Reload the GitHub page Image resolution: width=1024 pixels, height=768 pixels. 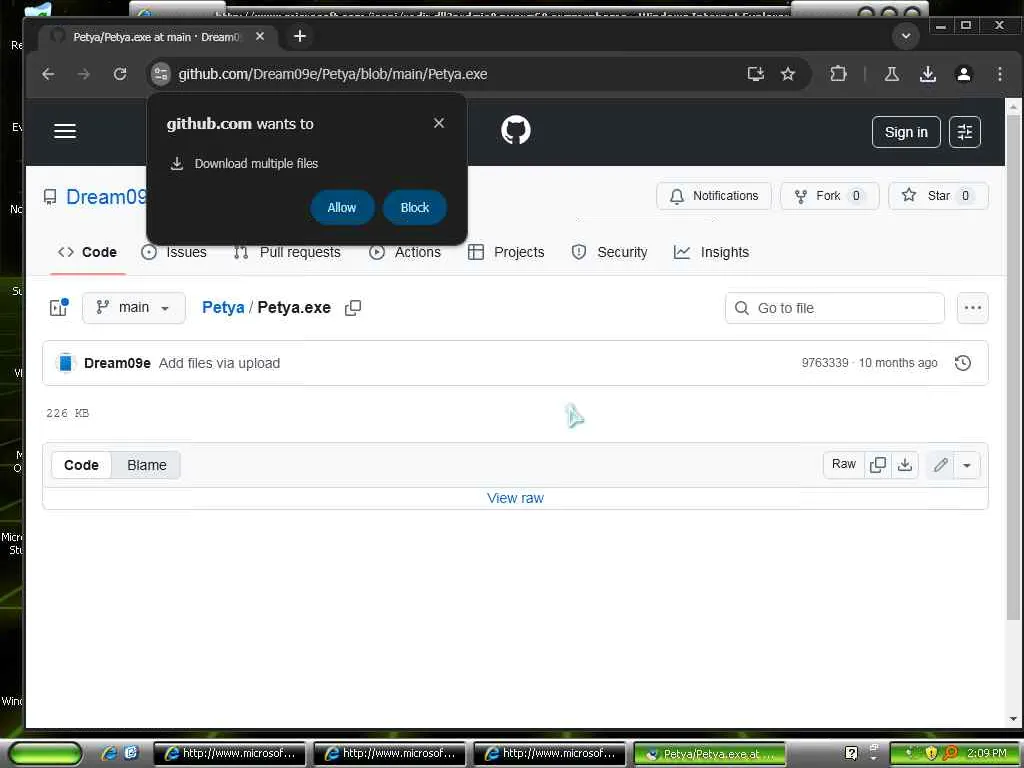click(x=120, y=74)
